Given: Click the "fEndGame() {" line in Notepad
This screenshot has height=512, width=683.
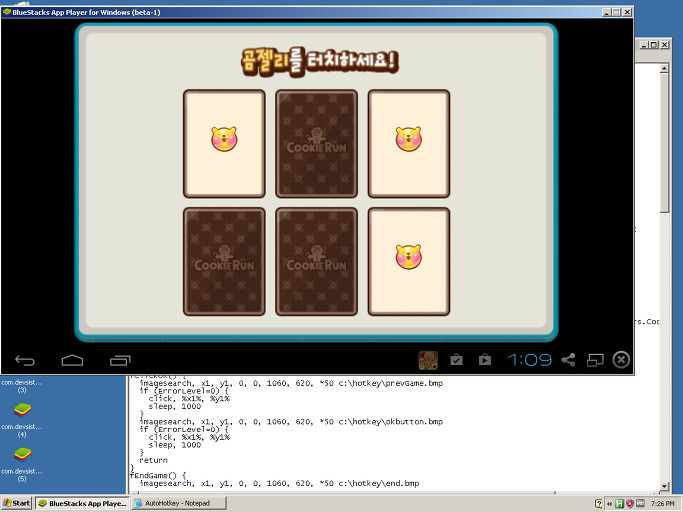Looking at the screenshot, I should point(158,476).
